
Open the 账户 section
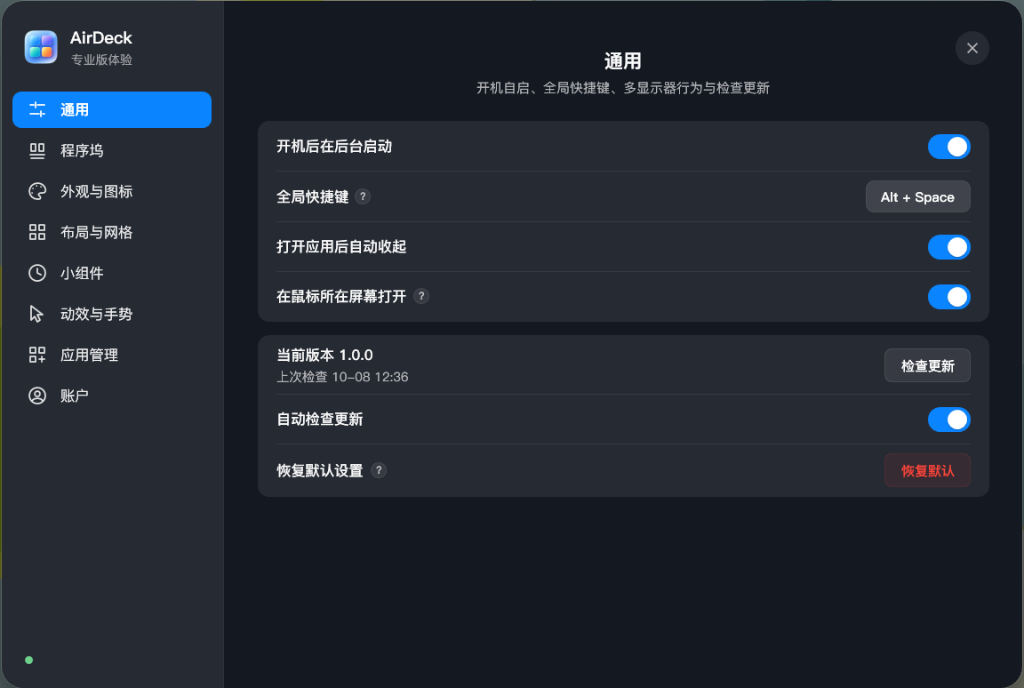(112, 396)
